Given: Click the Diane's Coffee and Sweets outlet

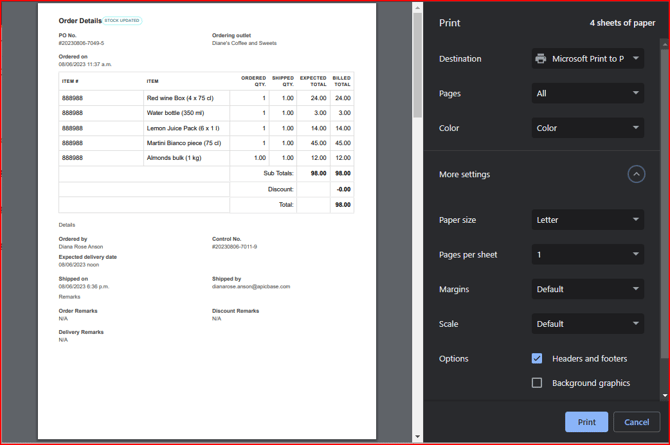Looking at the screenshot, I should 244,43.
